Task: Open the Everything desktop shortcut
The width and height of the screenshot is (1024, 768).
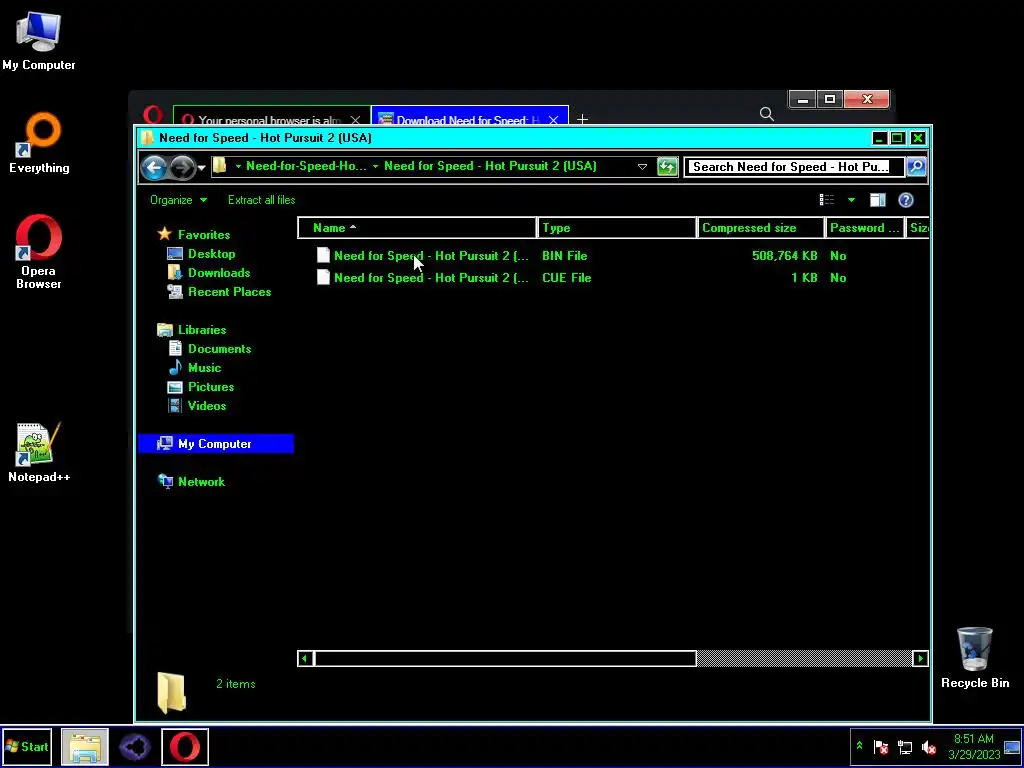Action: tap(39, 143)
